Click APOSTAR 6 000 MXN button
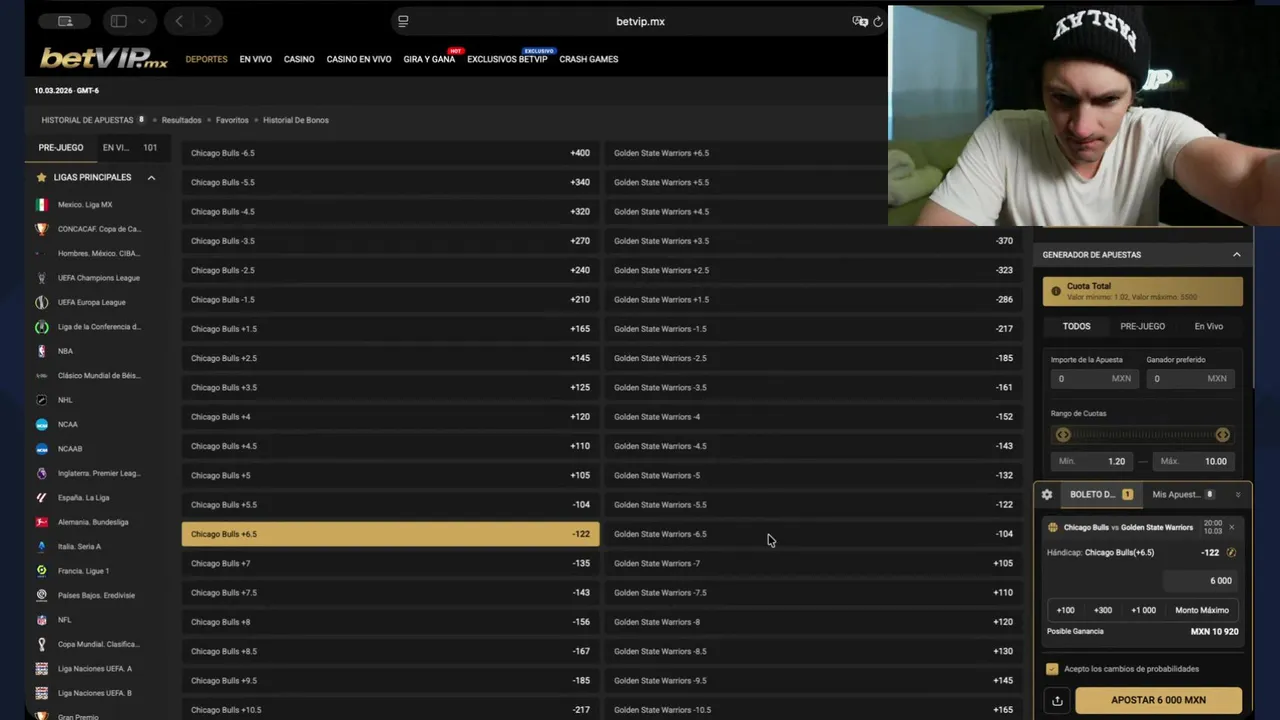The width and height of the screenshot is (1280, 720). tap(1159, 700)
